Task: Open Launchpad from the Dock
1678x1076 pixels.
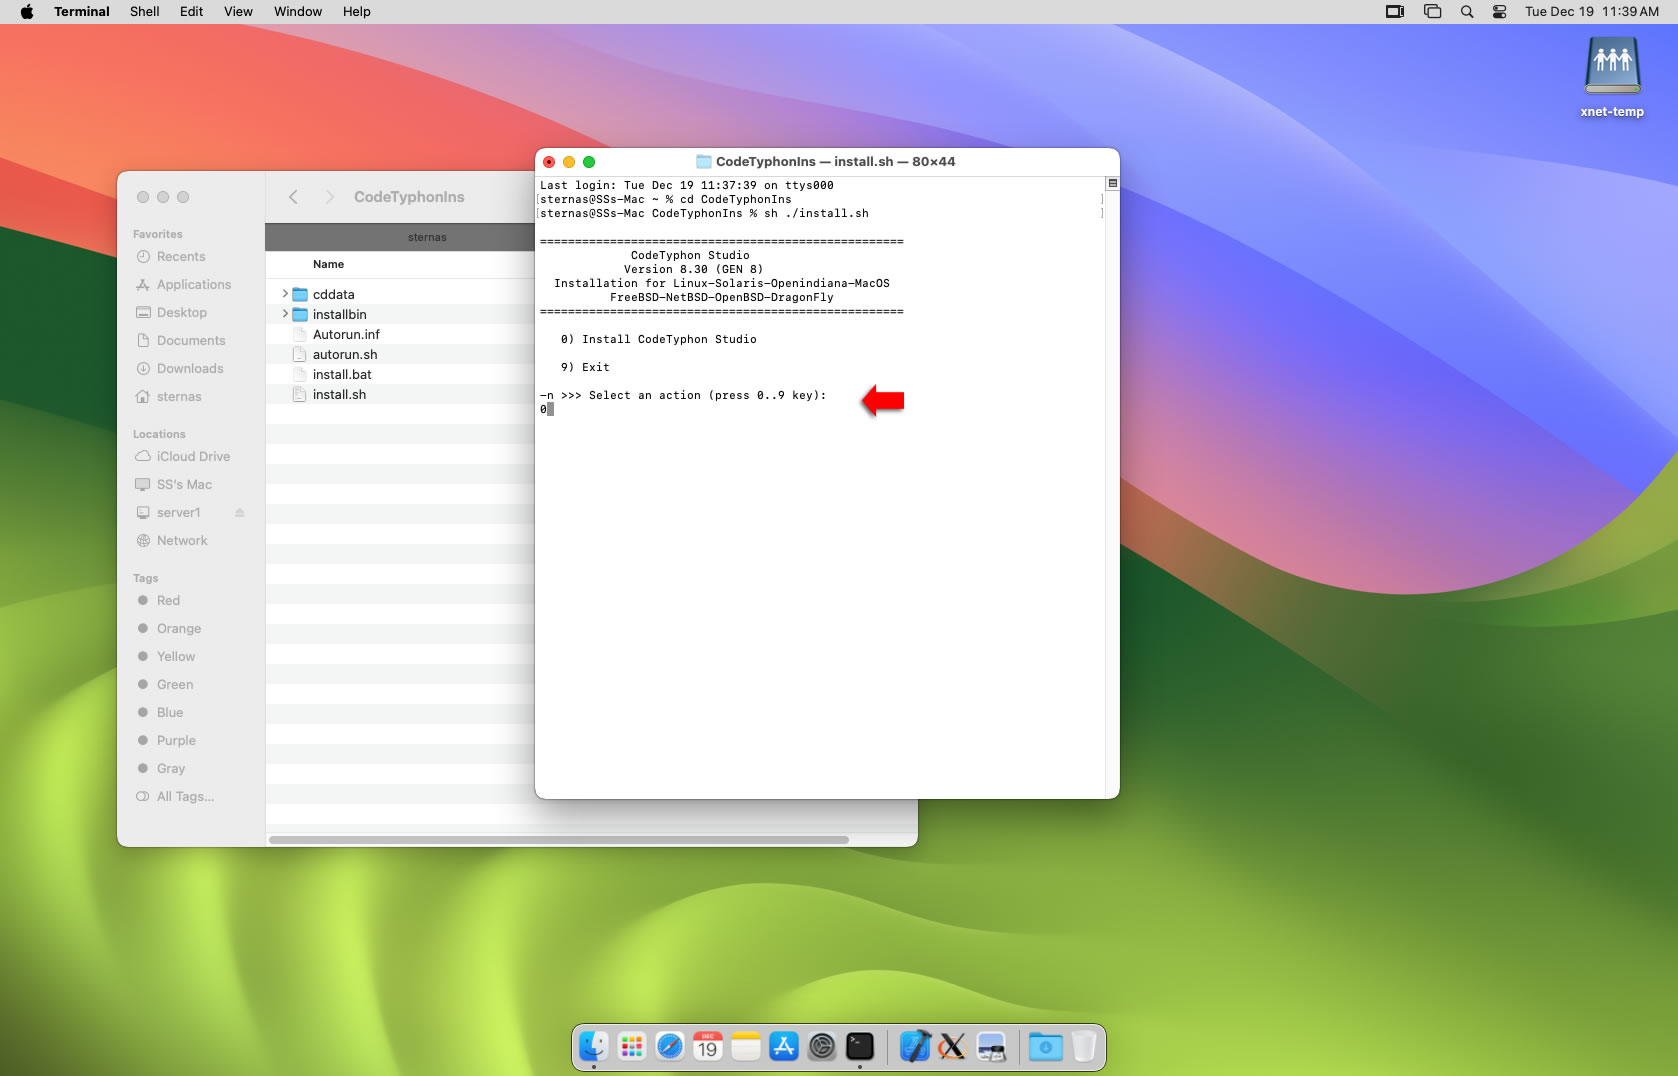Action: tap(632, 1046)
